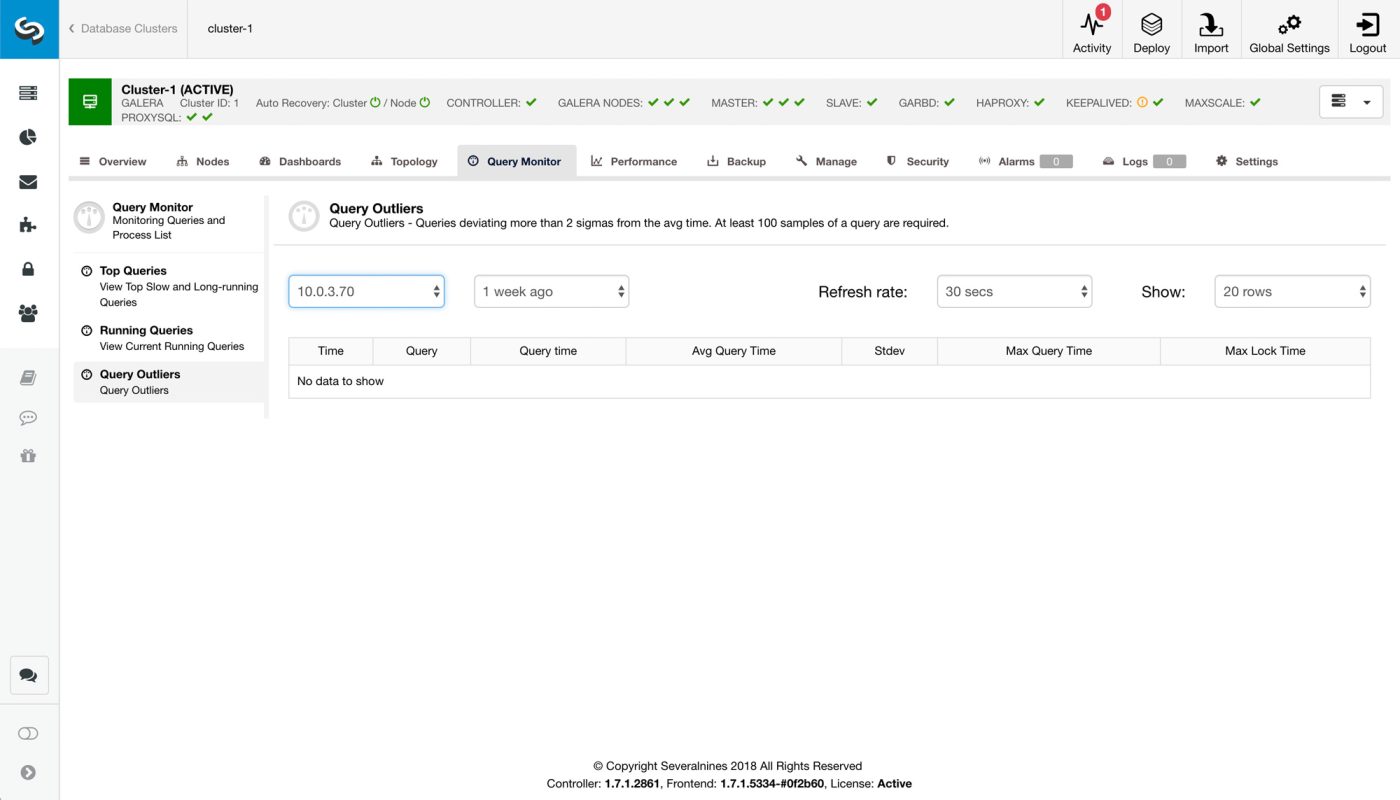Click the documentation book icon in the sidebar

click(29, 377)
